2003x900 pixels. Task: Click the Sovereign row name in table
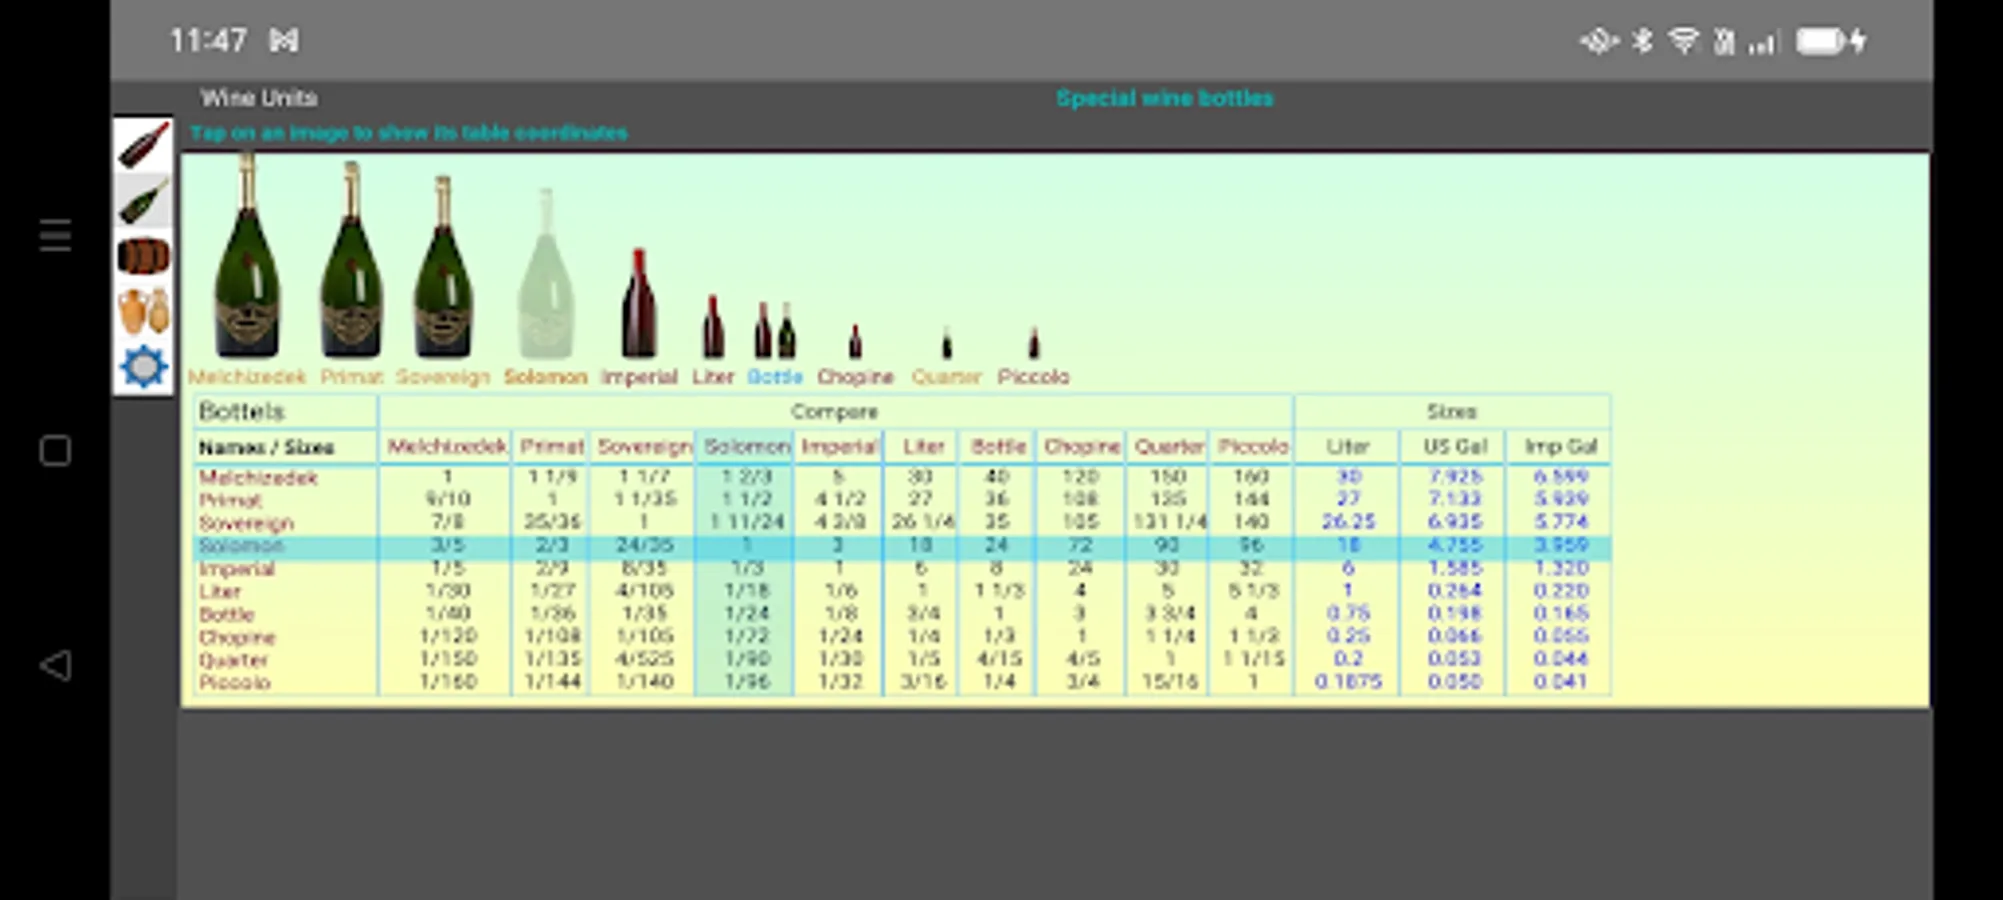246,523
